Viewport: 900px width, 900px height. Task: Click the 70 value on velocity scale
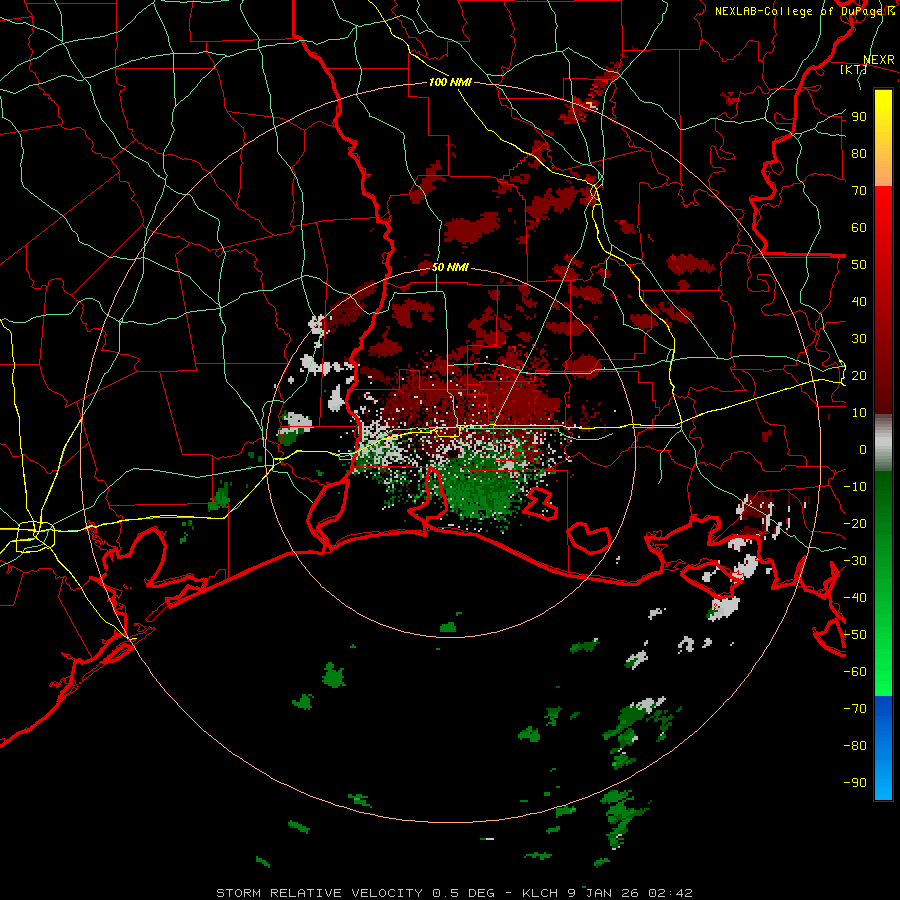click(x=859, y=191)
